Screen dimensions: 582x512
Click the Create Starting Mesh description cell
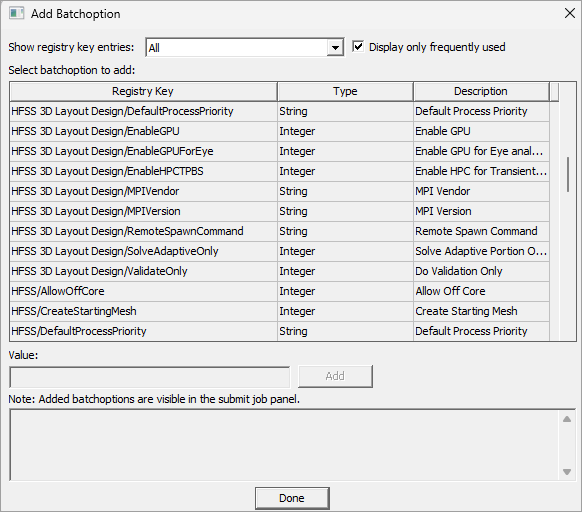click(481, 312)
